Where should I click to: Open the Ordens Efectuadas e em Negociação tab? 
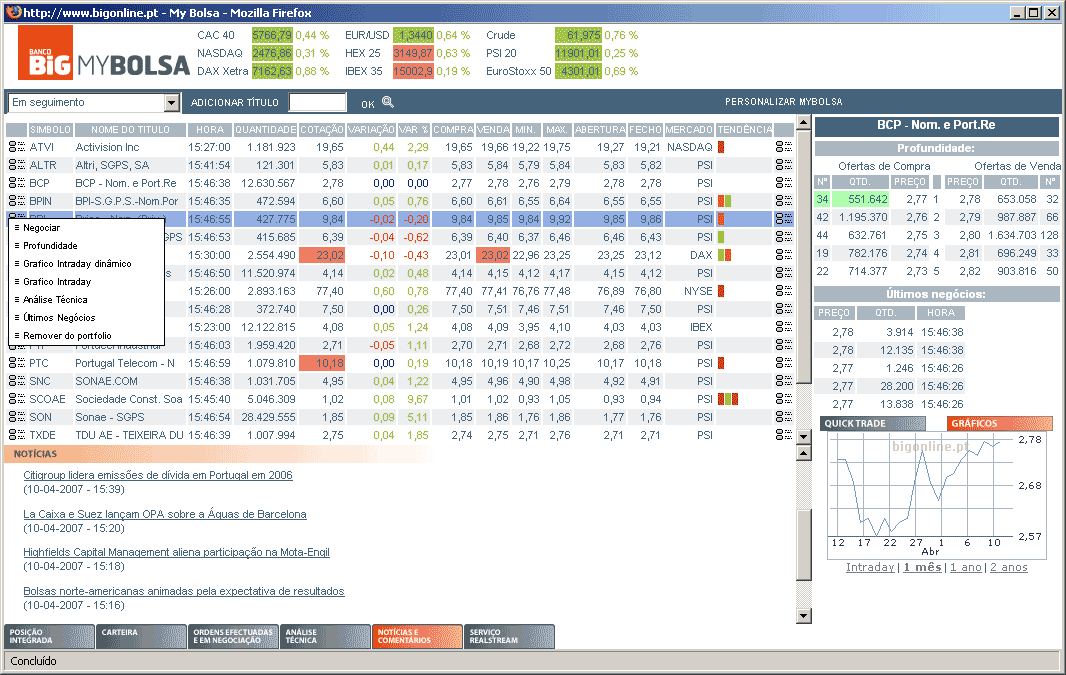pos(233,636)
